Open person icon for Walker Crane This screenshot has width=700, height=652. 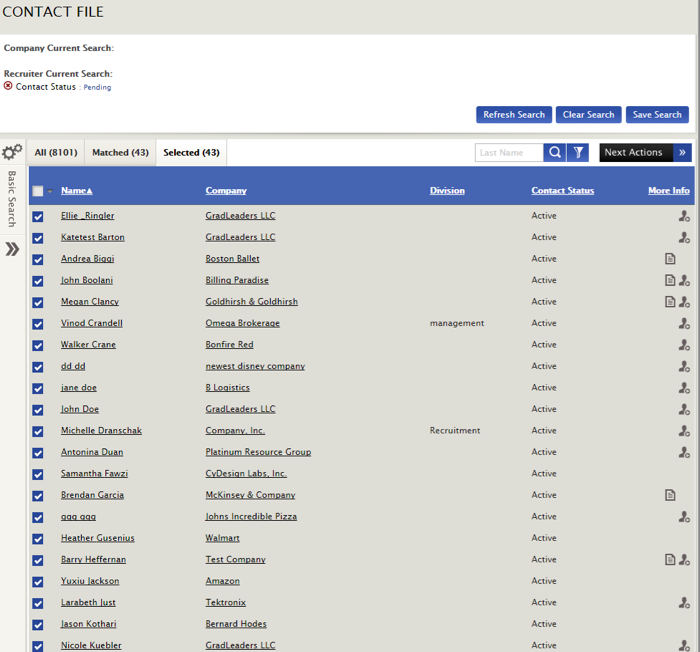click(684, 344)
